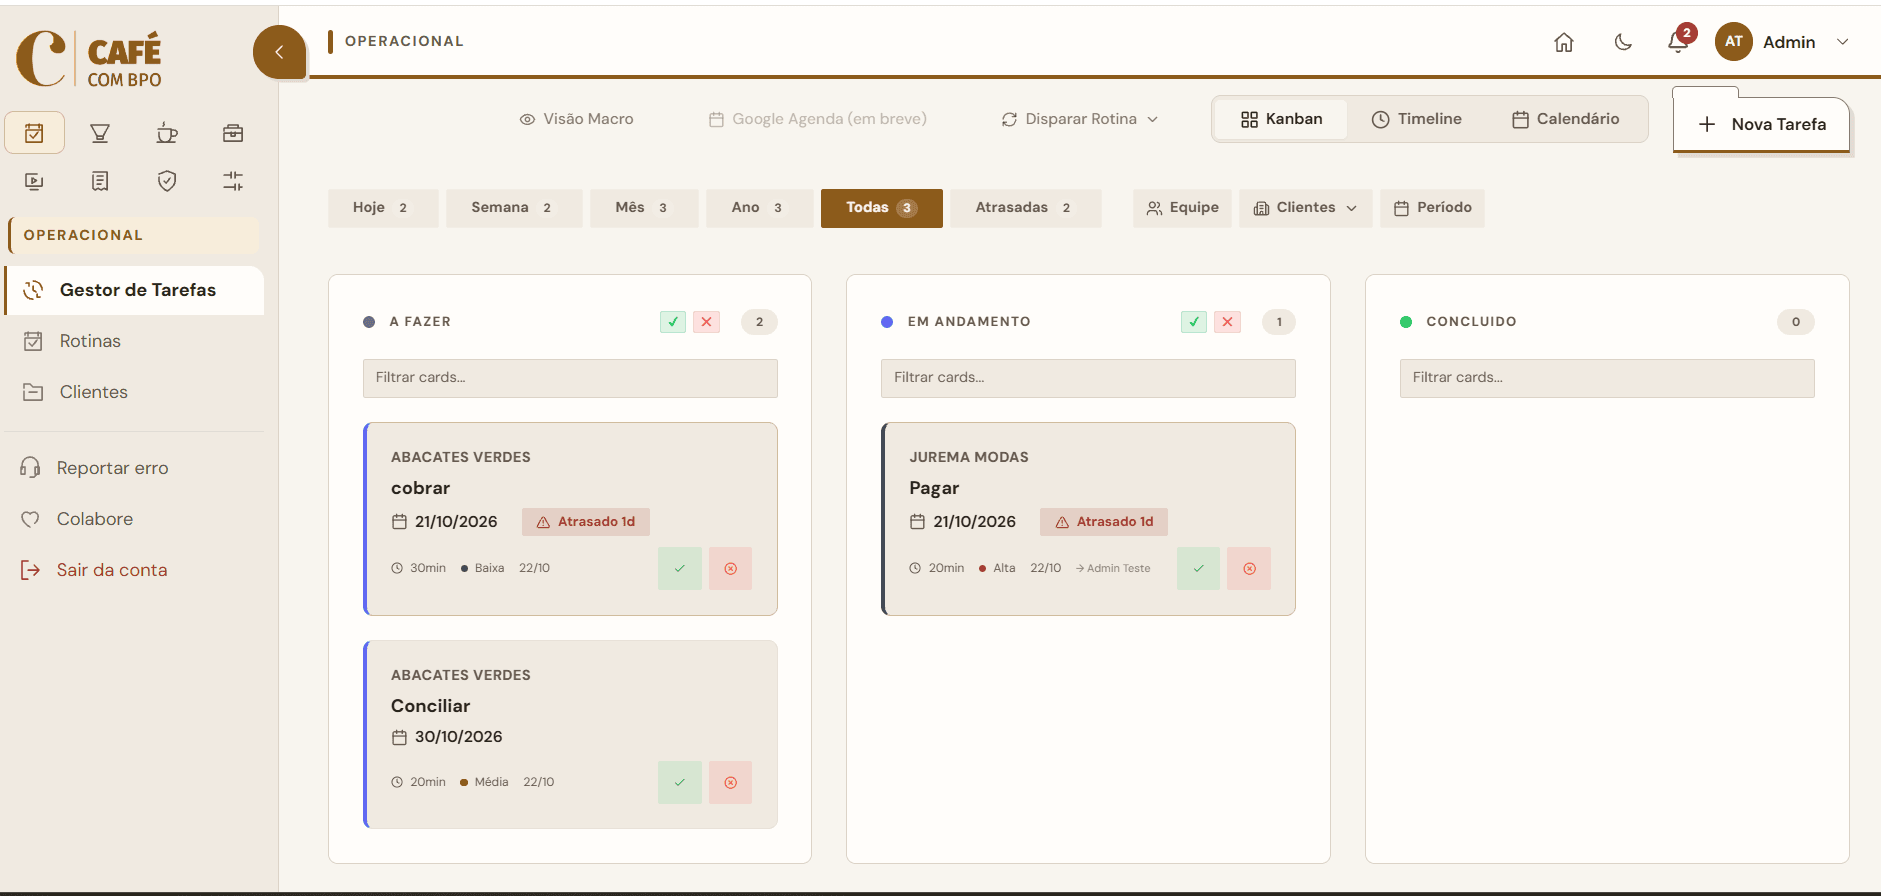Focus Filtrar cards field in Concluido
Viewport: 1881px width, 896px height.
point(1607,378)
